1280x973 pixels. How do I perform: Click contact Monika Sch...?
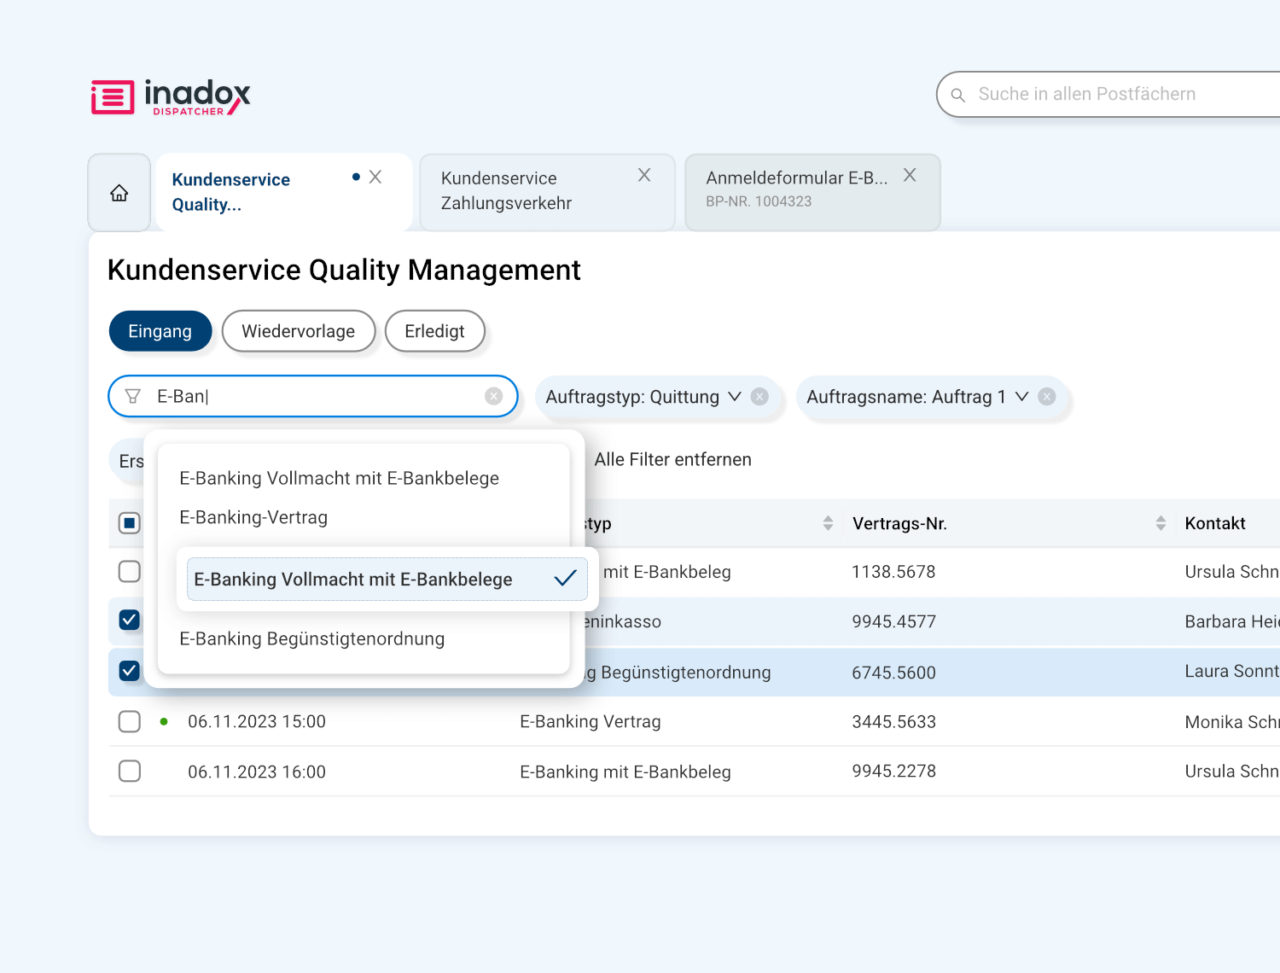[x=1232, y=721]
